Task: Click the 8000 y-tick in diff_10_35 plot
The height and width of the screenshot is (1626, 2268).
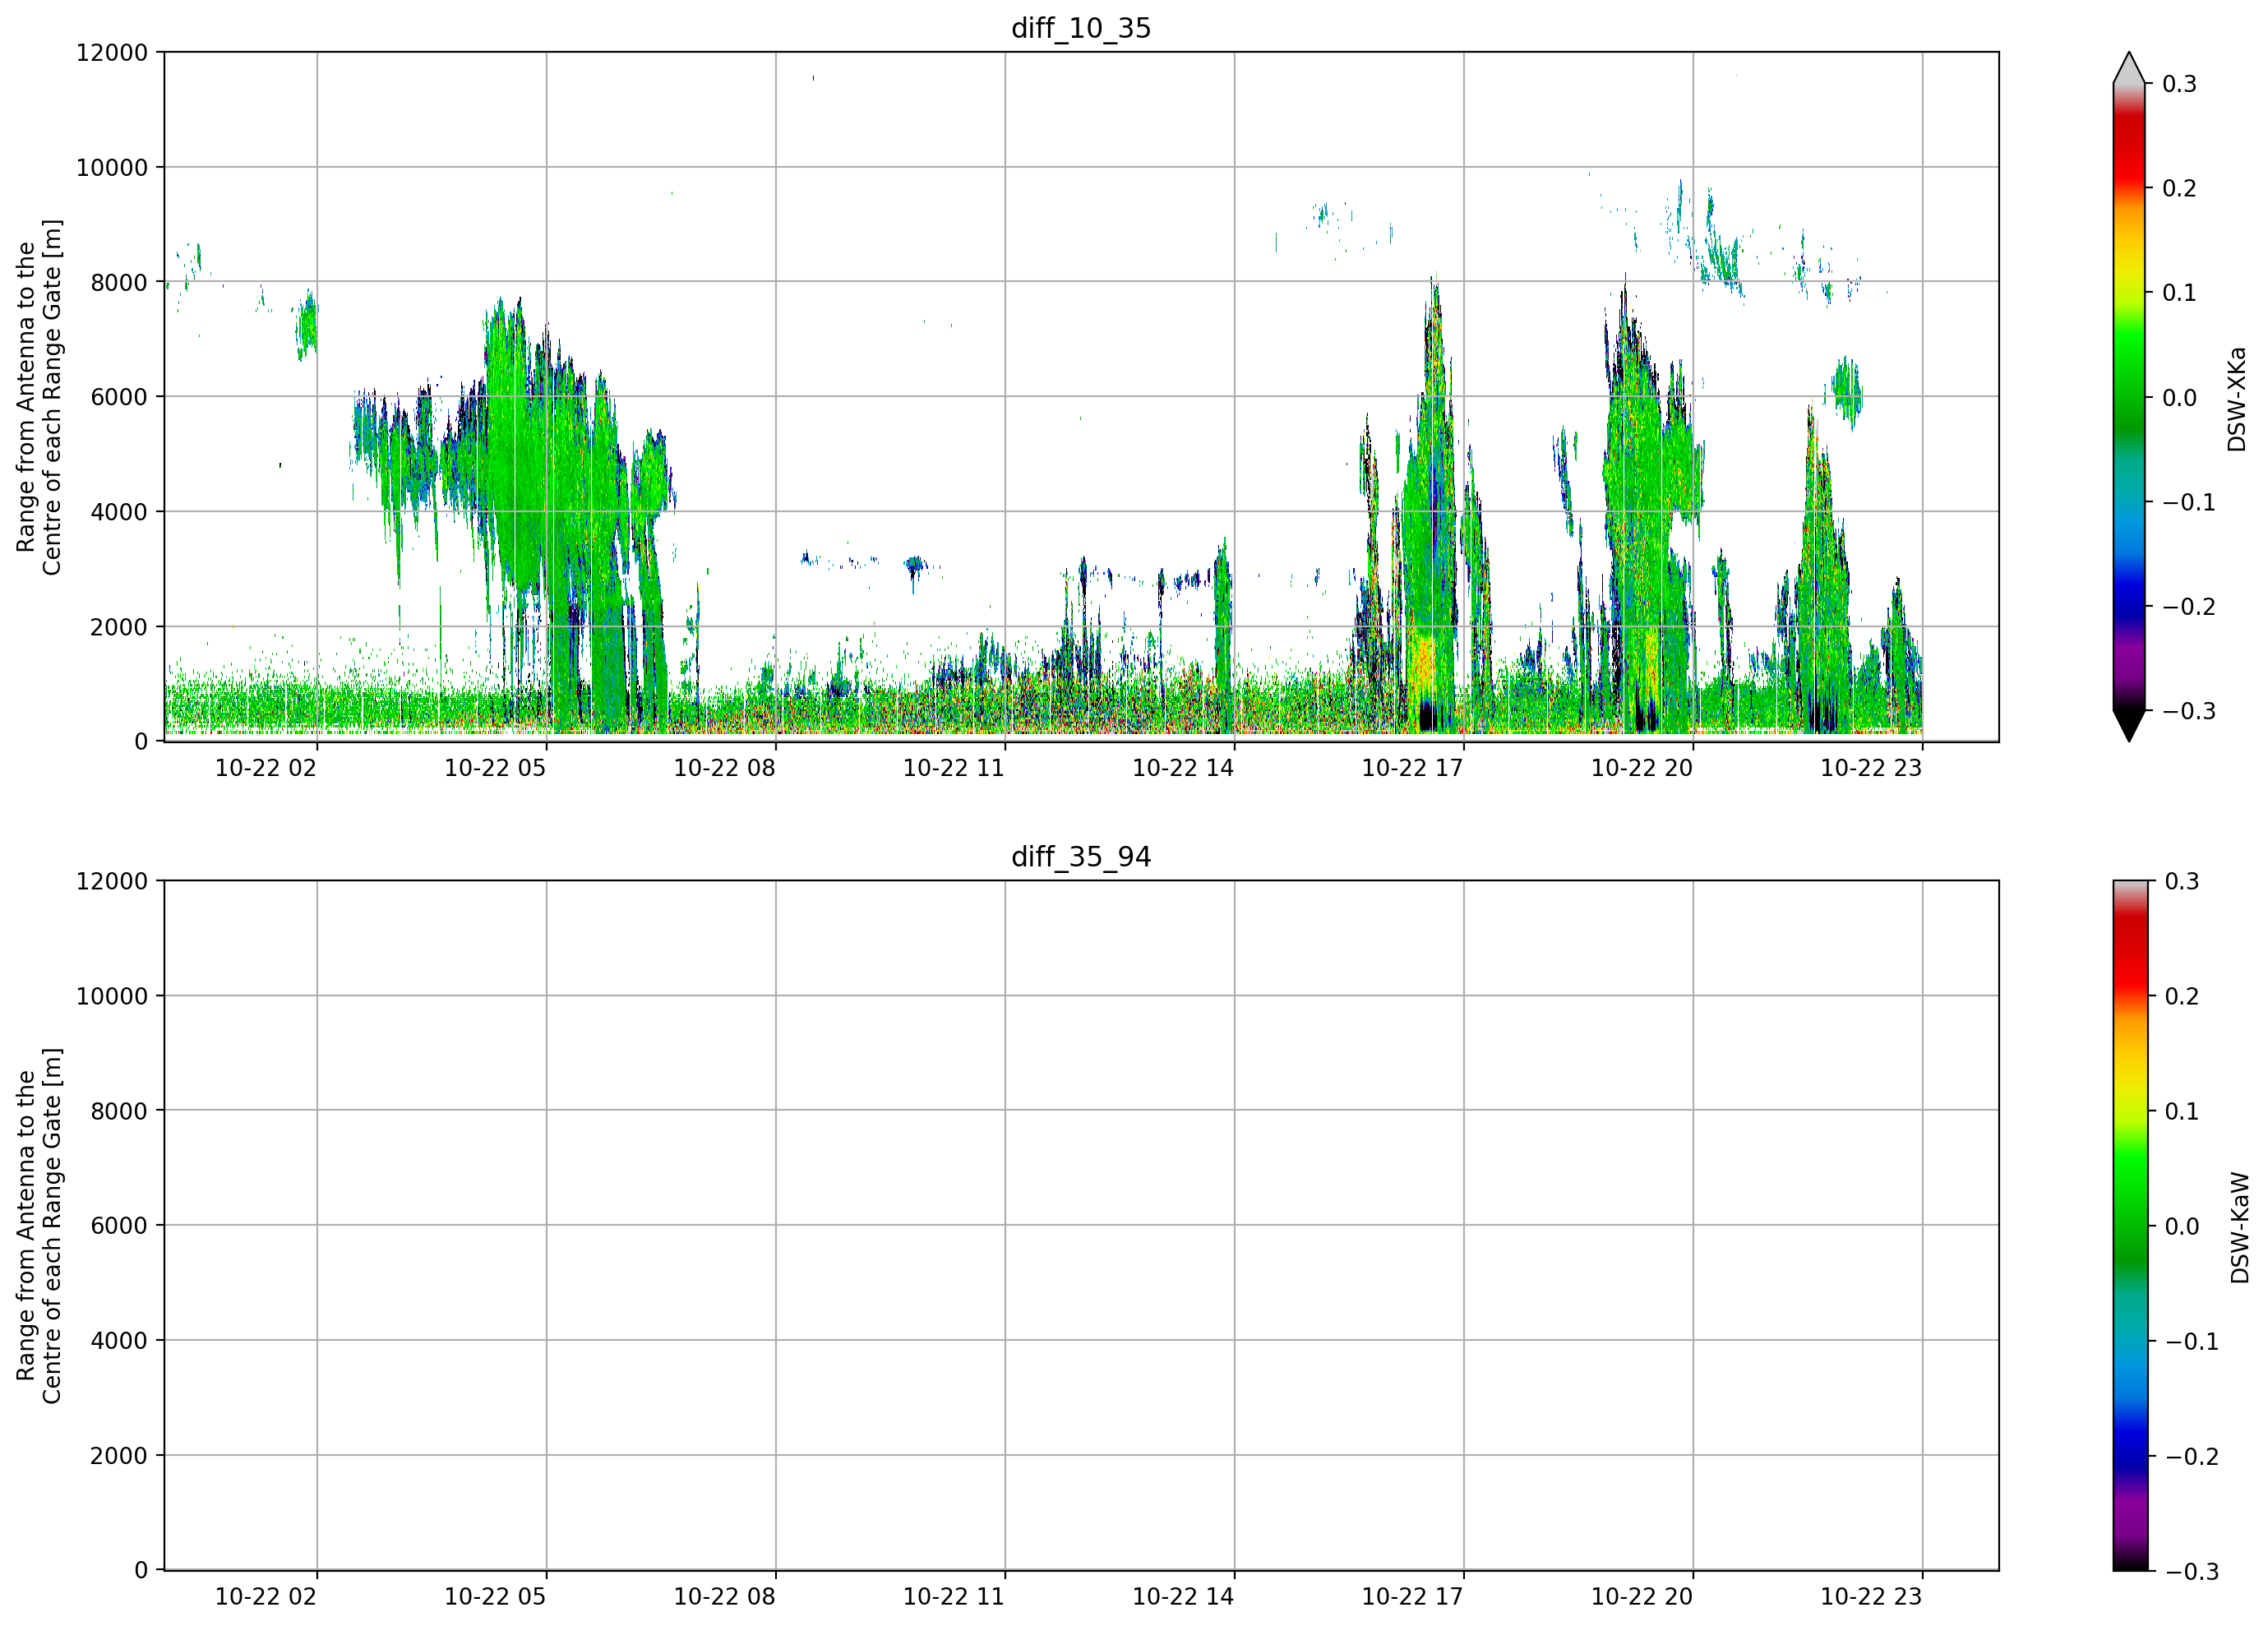Action: pos(119,283)
